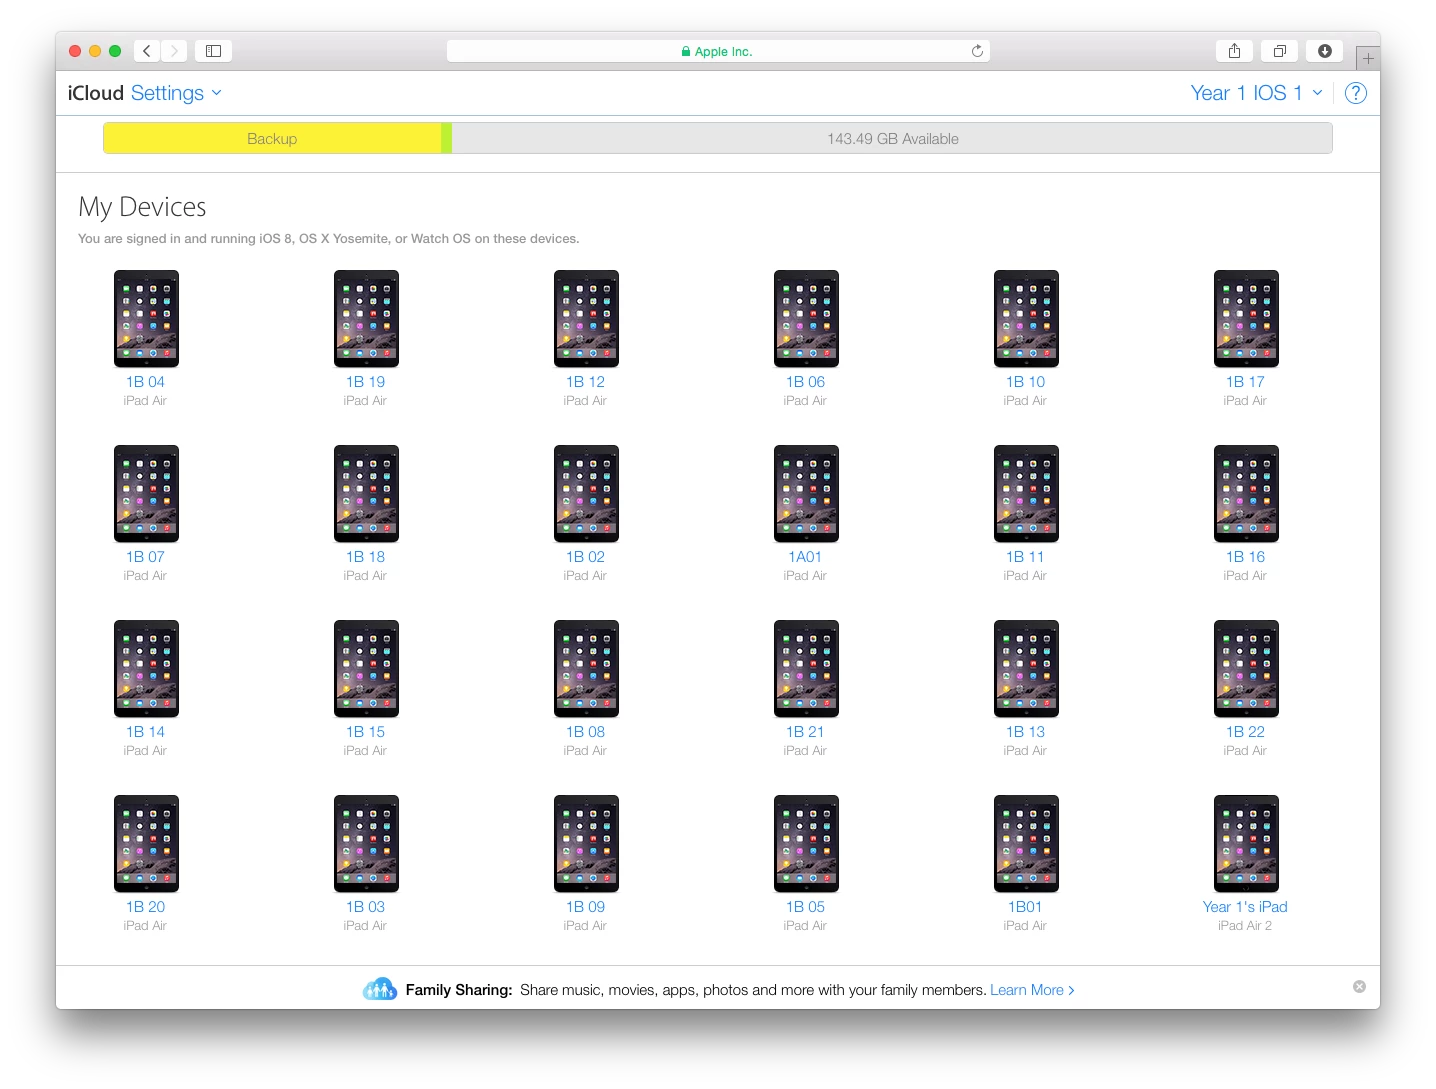
Task: Open the 1B 10 iPad icon
Action: pyautogui.click(x=1026, y=318)
